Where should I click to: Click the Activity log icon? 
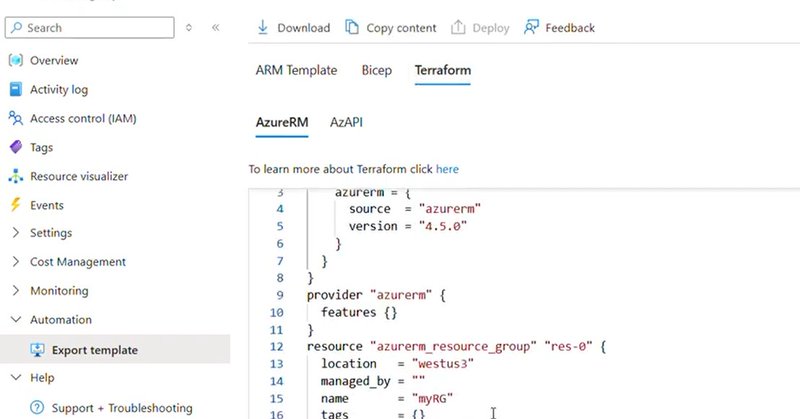(16, 89)
